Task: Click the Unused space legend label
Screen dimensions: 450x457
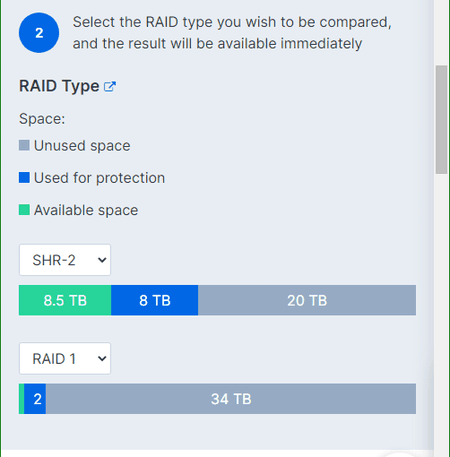Action: pos(82,146)
